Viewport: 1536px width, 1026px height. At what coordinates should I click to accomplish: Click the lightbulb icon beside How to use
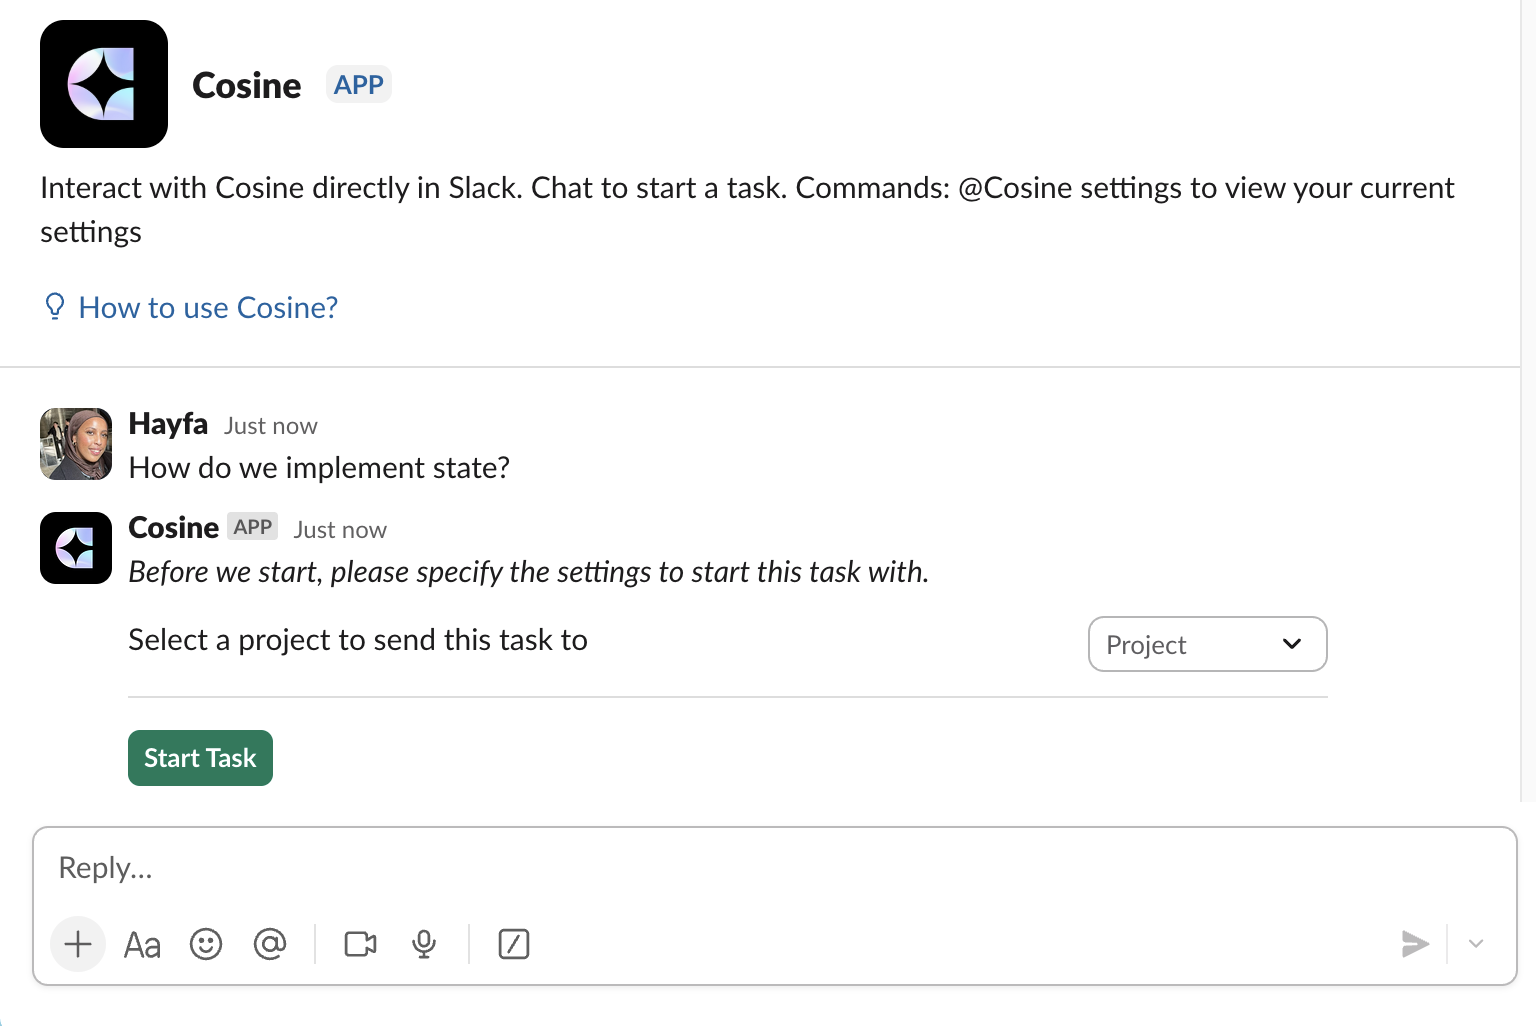pos(55,307)
